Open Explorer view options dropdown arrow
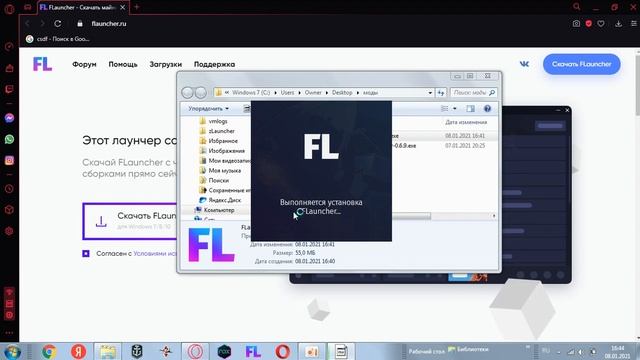640x360 pixels. pyautogui.click(x=455, y=109)
